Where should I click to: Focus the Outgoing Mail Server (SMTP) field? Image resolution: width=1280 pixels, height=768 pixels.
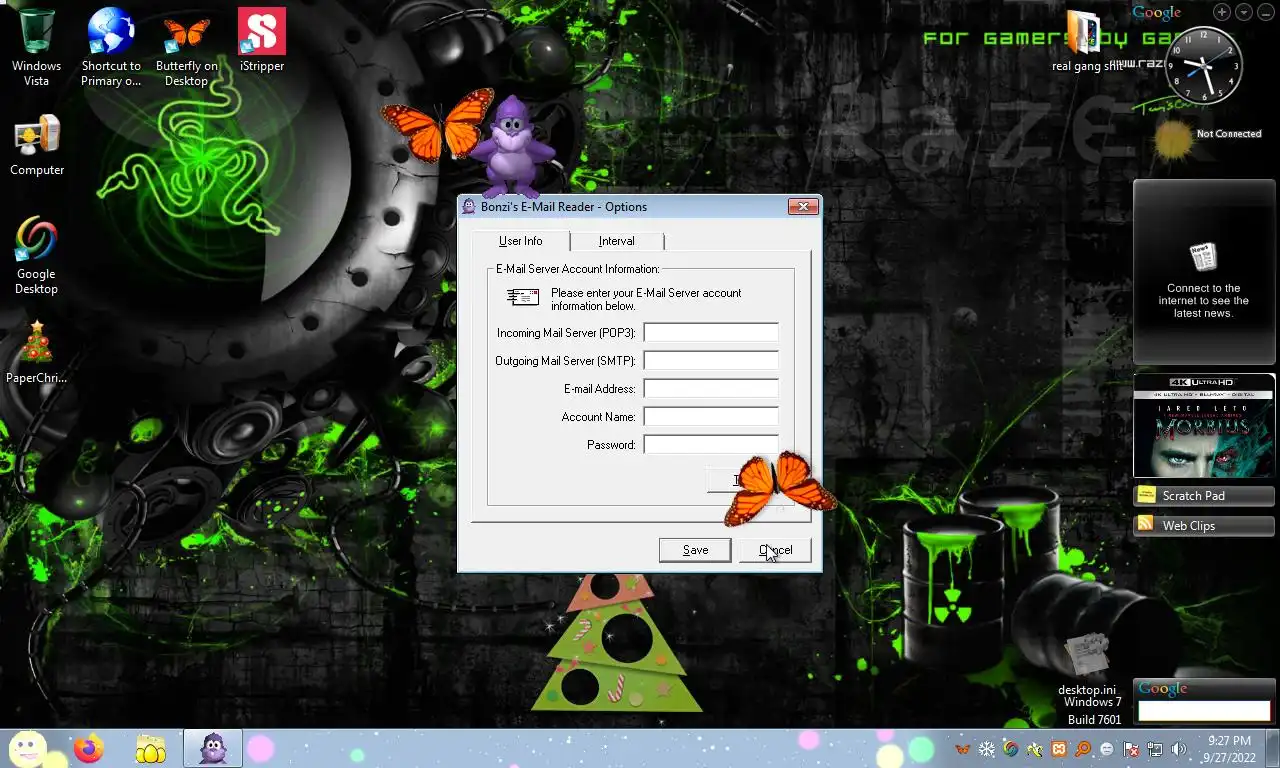pyautogui.click(x=711, y=360)
